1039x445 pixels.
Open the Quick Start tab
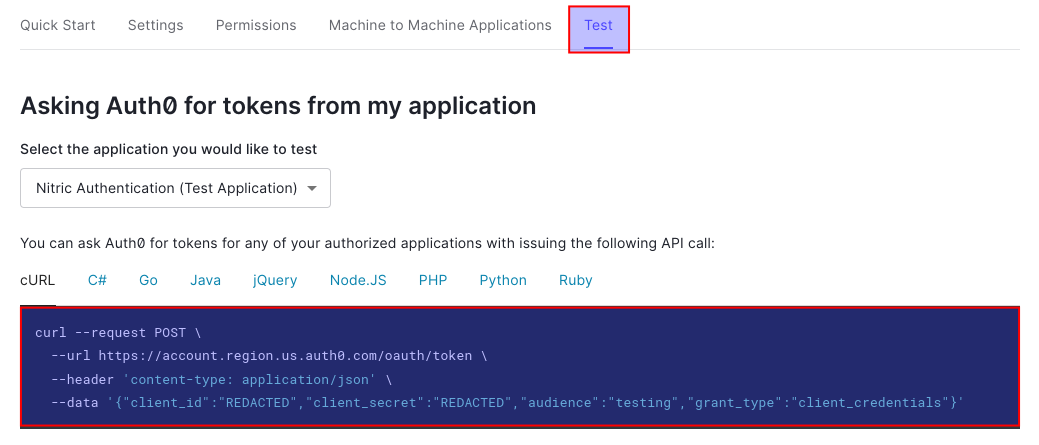click(58, 25)
